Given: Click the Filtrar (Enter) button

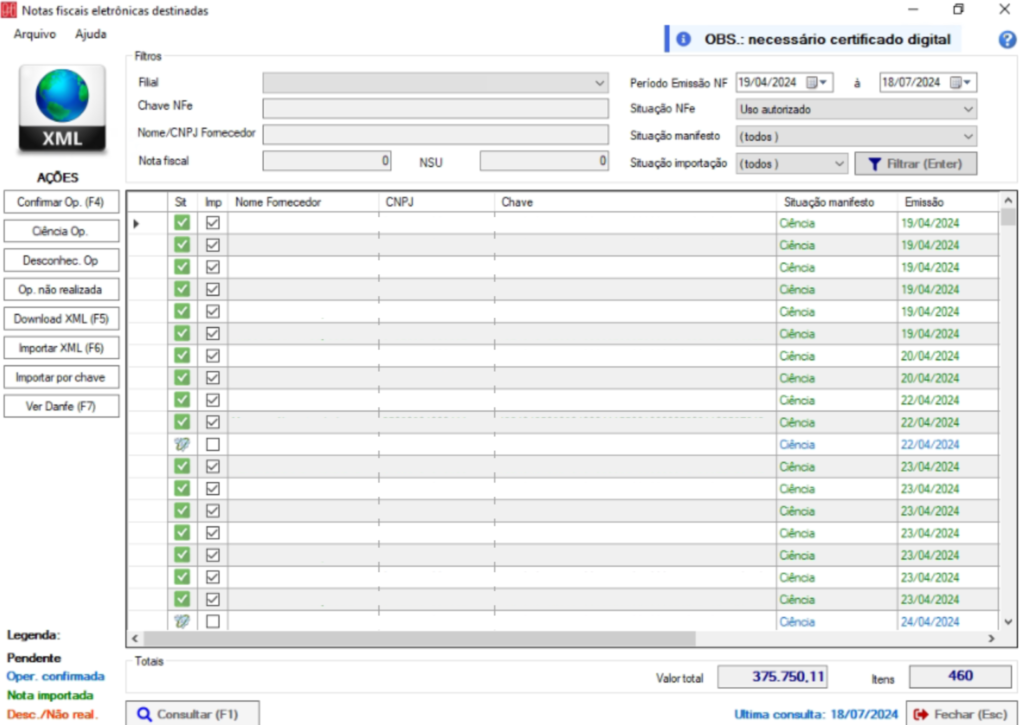Looking at the screenshot, I should pos(915,163).
